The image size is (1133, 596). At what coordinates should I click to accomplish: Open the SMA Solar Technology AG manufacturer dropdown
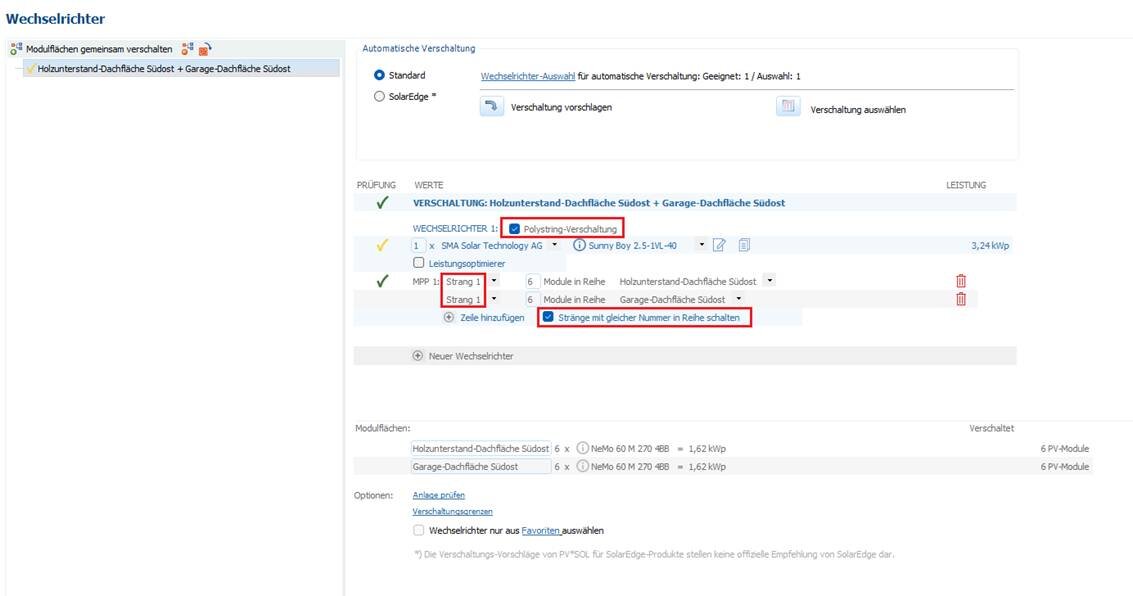[x=554, y=245]
